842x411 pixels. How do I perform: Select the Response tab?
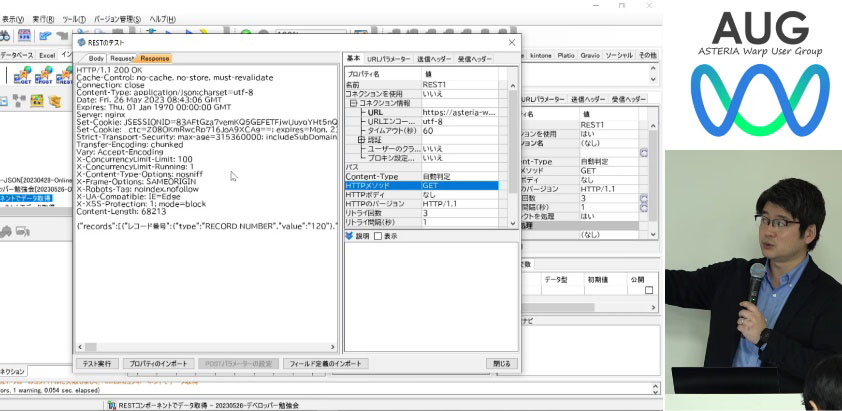[155, 58]
